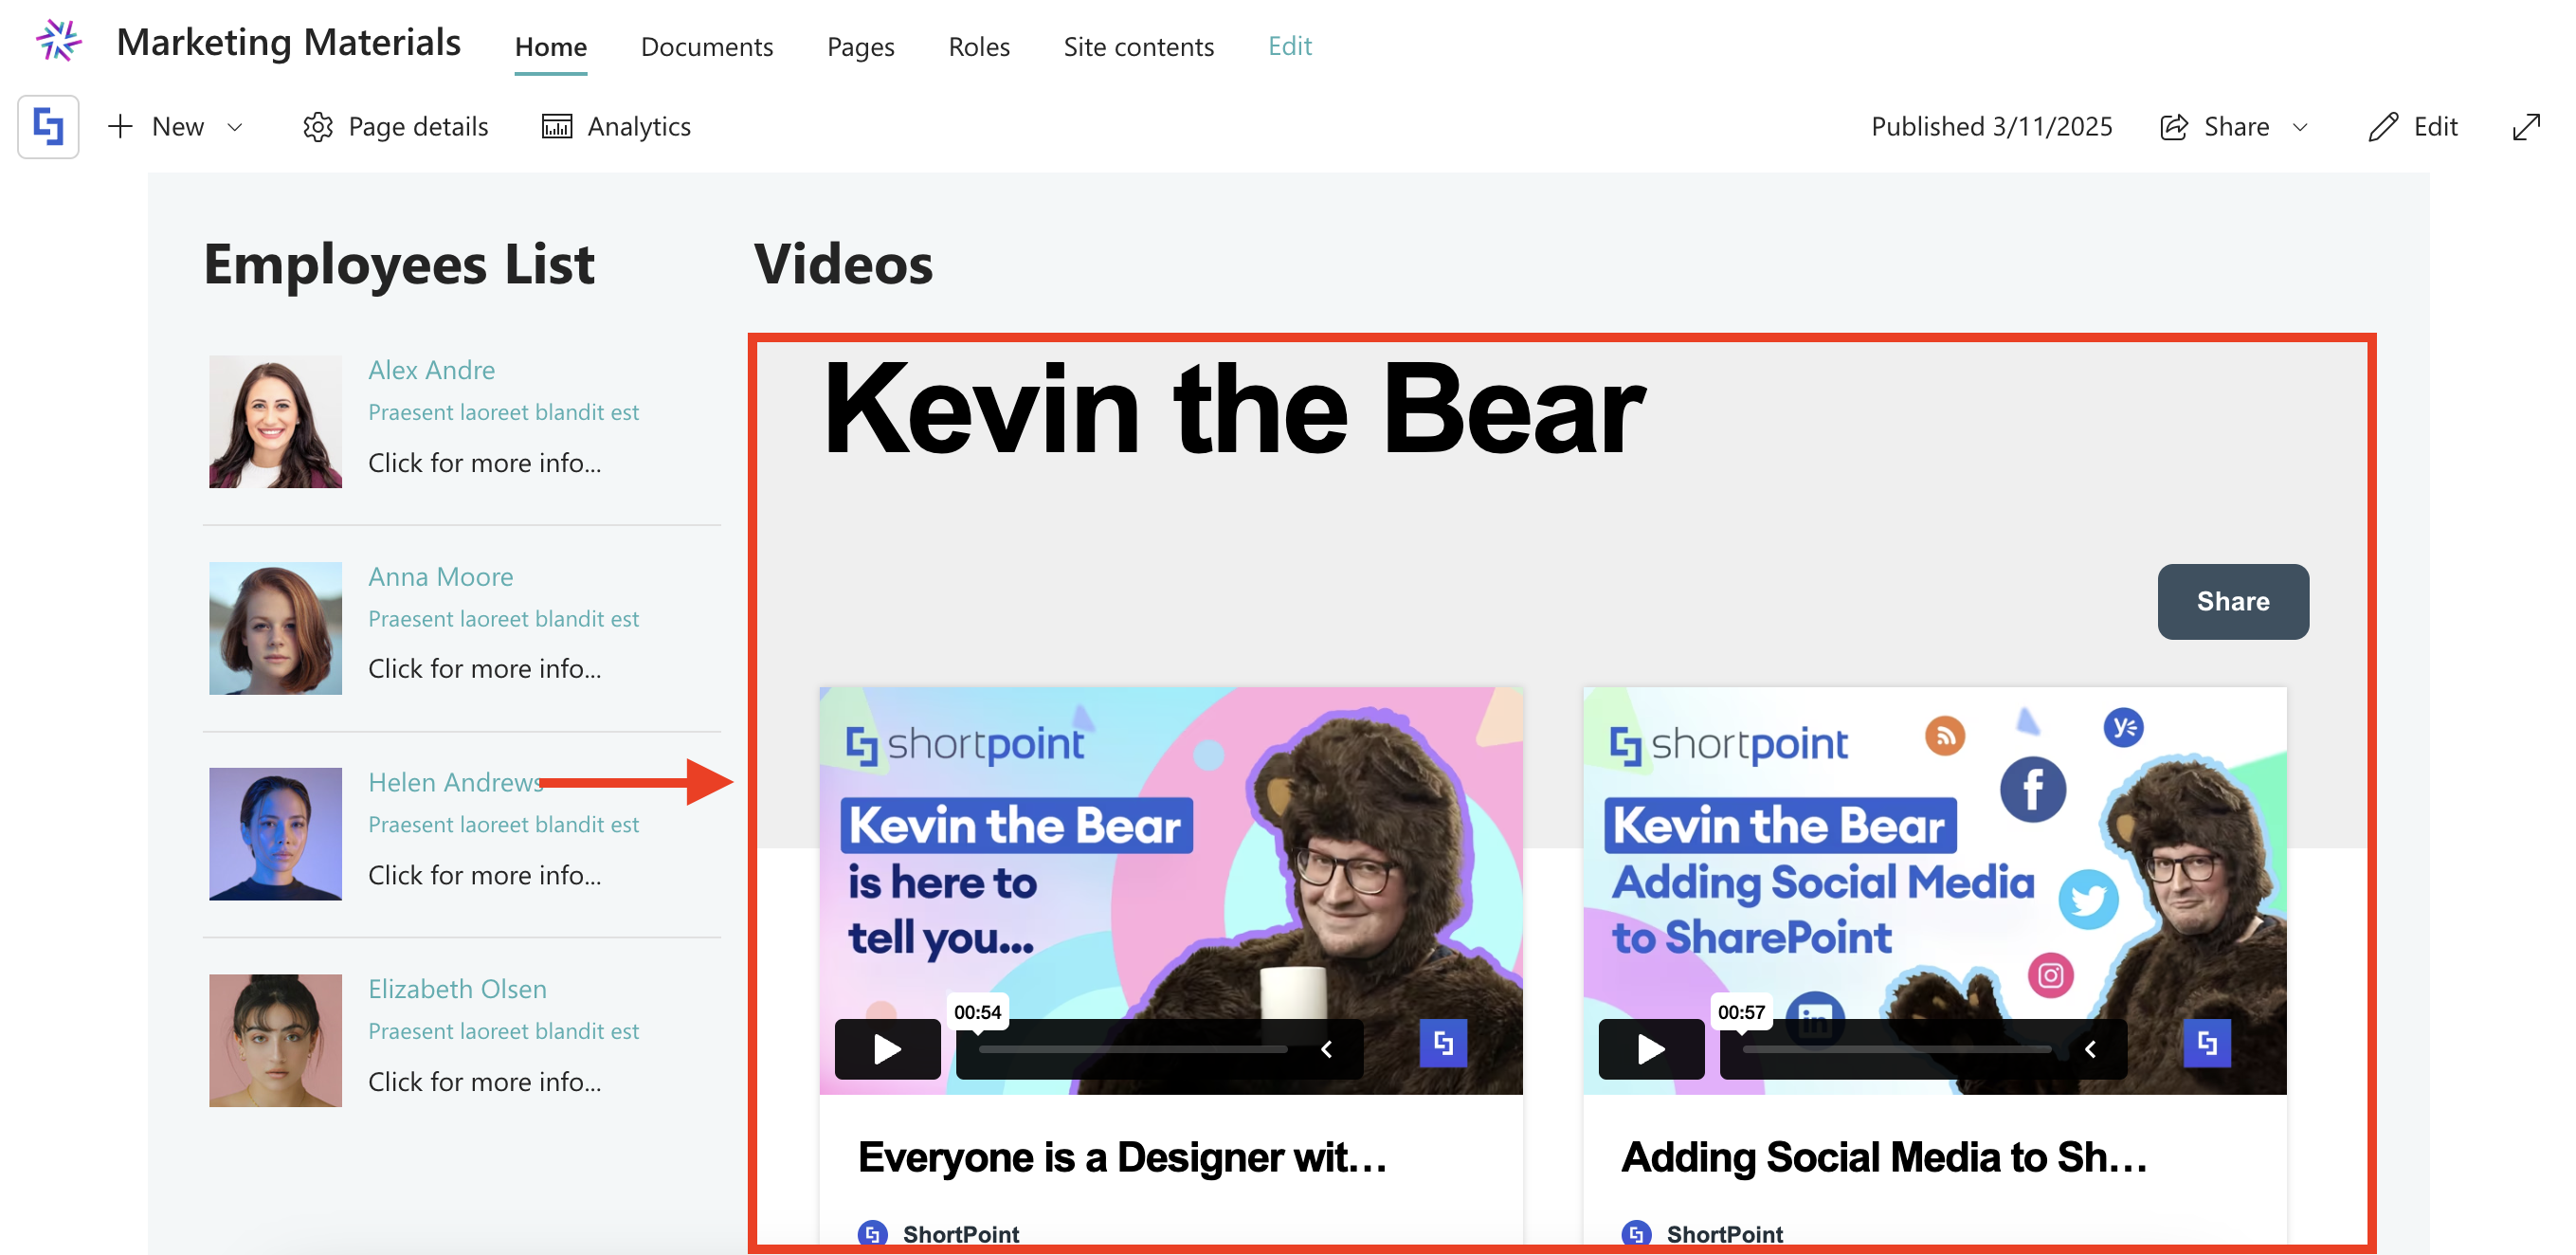Screen dimensions: 2576x1255
Task: Open the Analytics chart icon
Action: (557, 127)
